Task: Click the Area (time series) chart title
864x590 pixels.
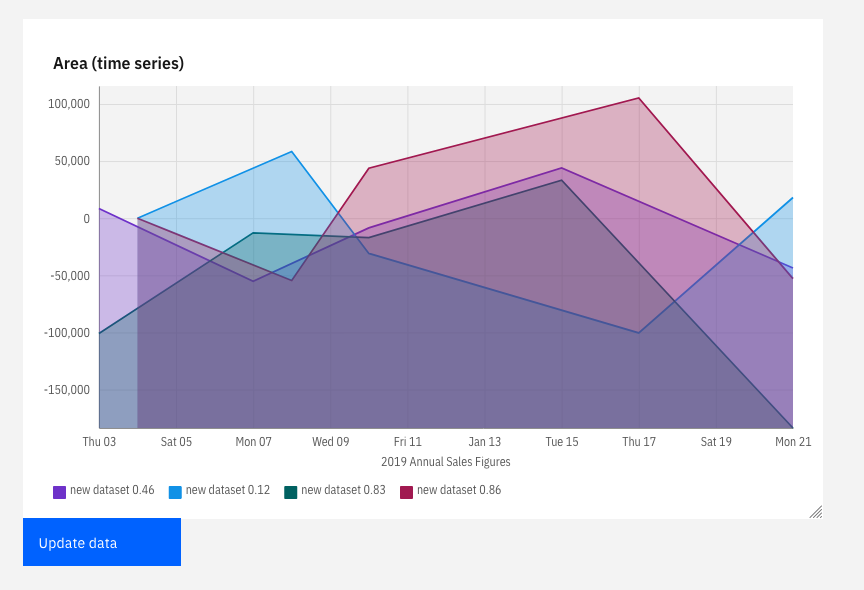Action: click(118, 63)
